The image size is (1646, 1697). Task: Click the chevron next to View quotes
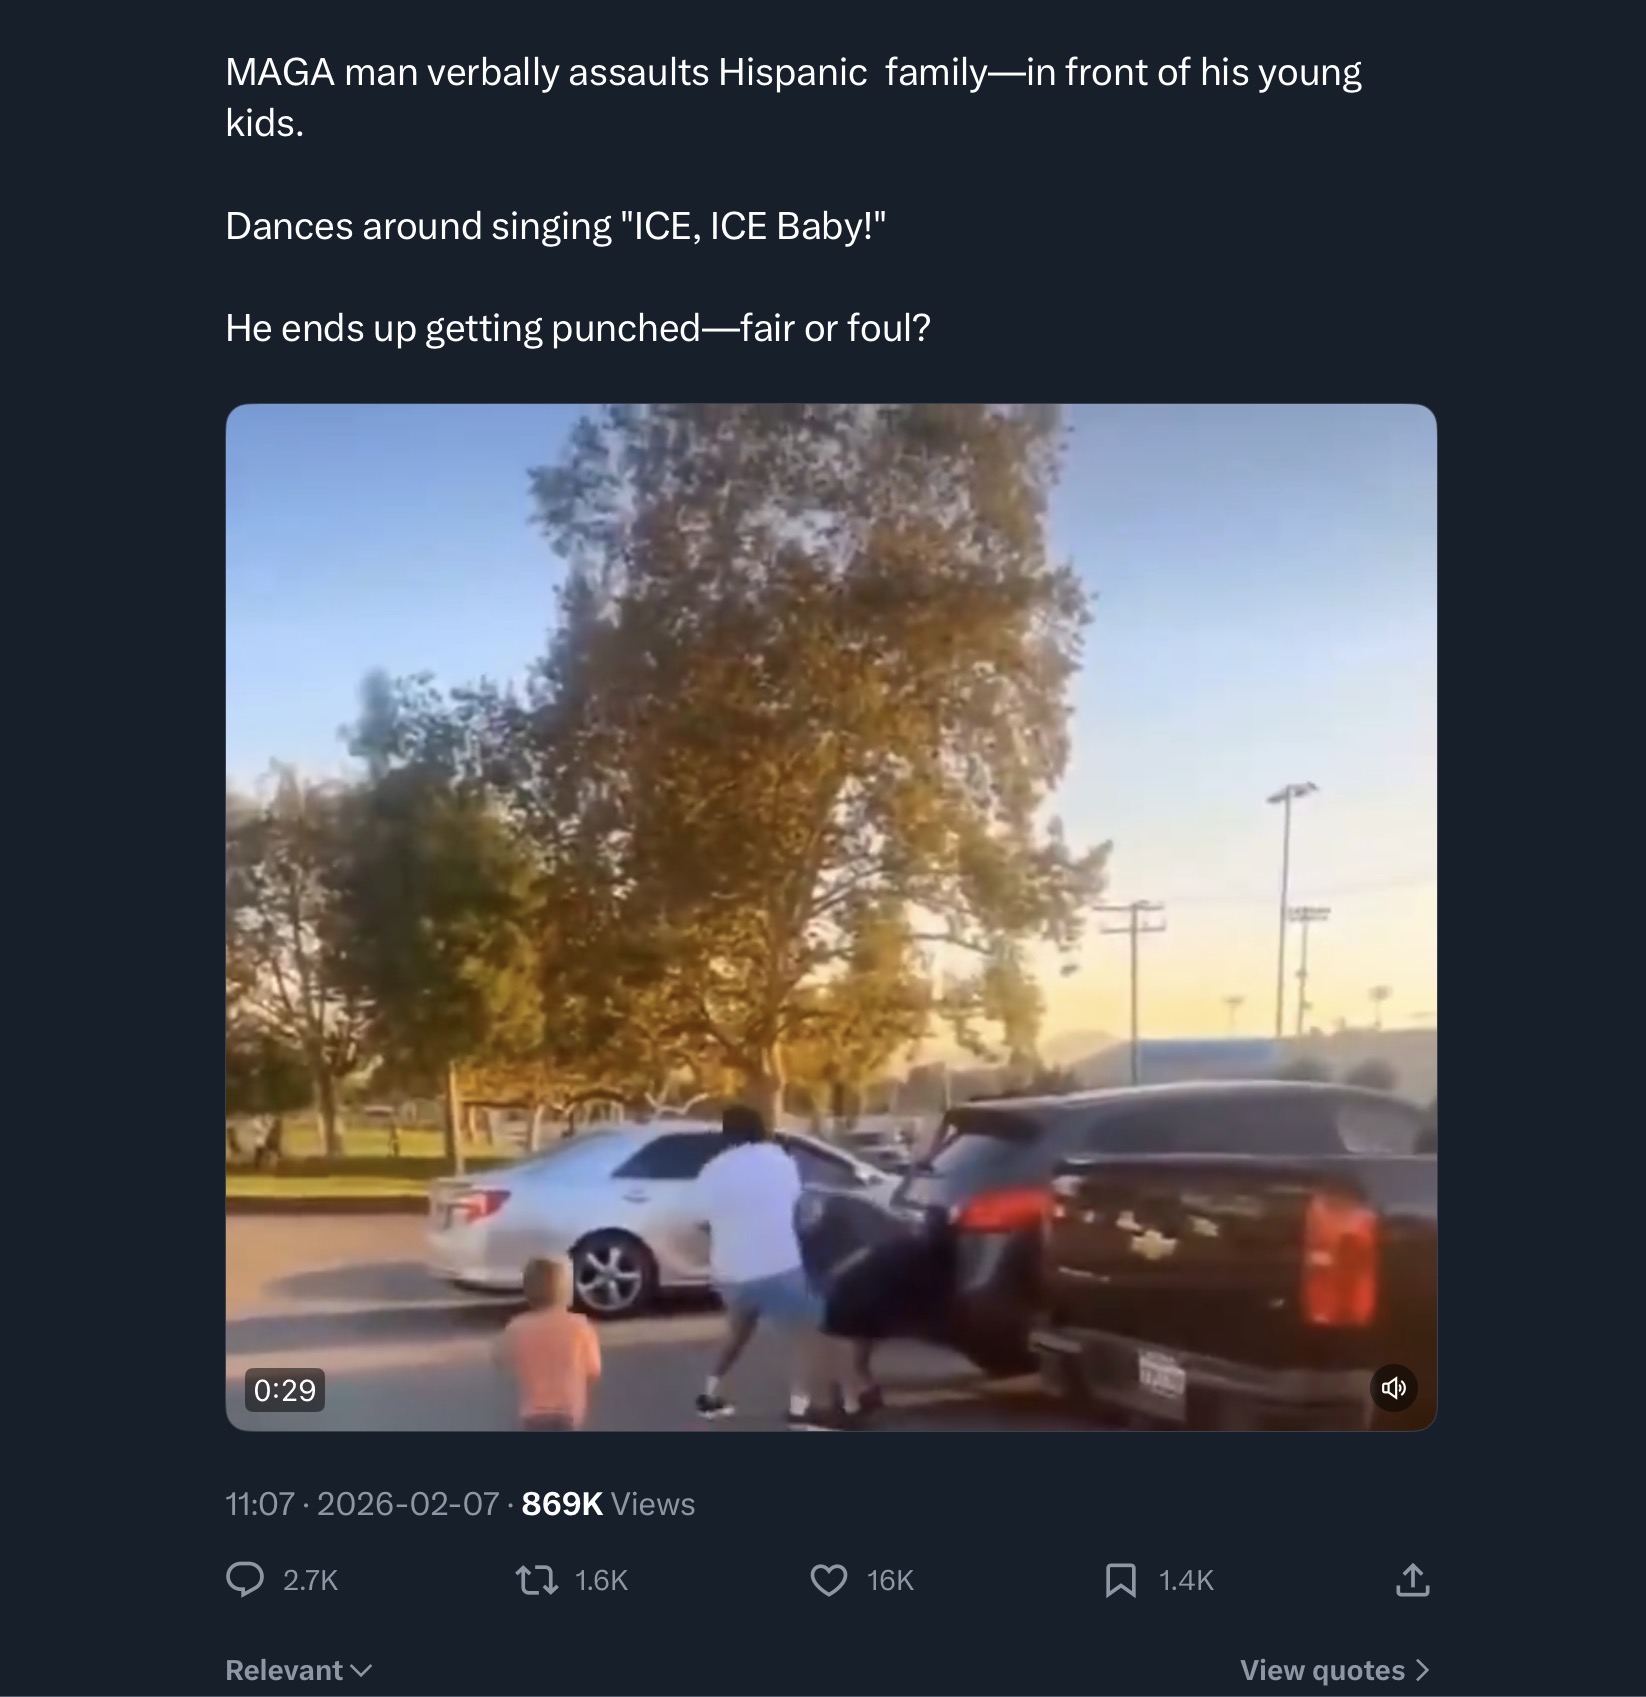(x=1422, y=1670)
